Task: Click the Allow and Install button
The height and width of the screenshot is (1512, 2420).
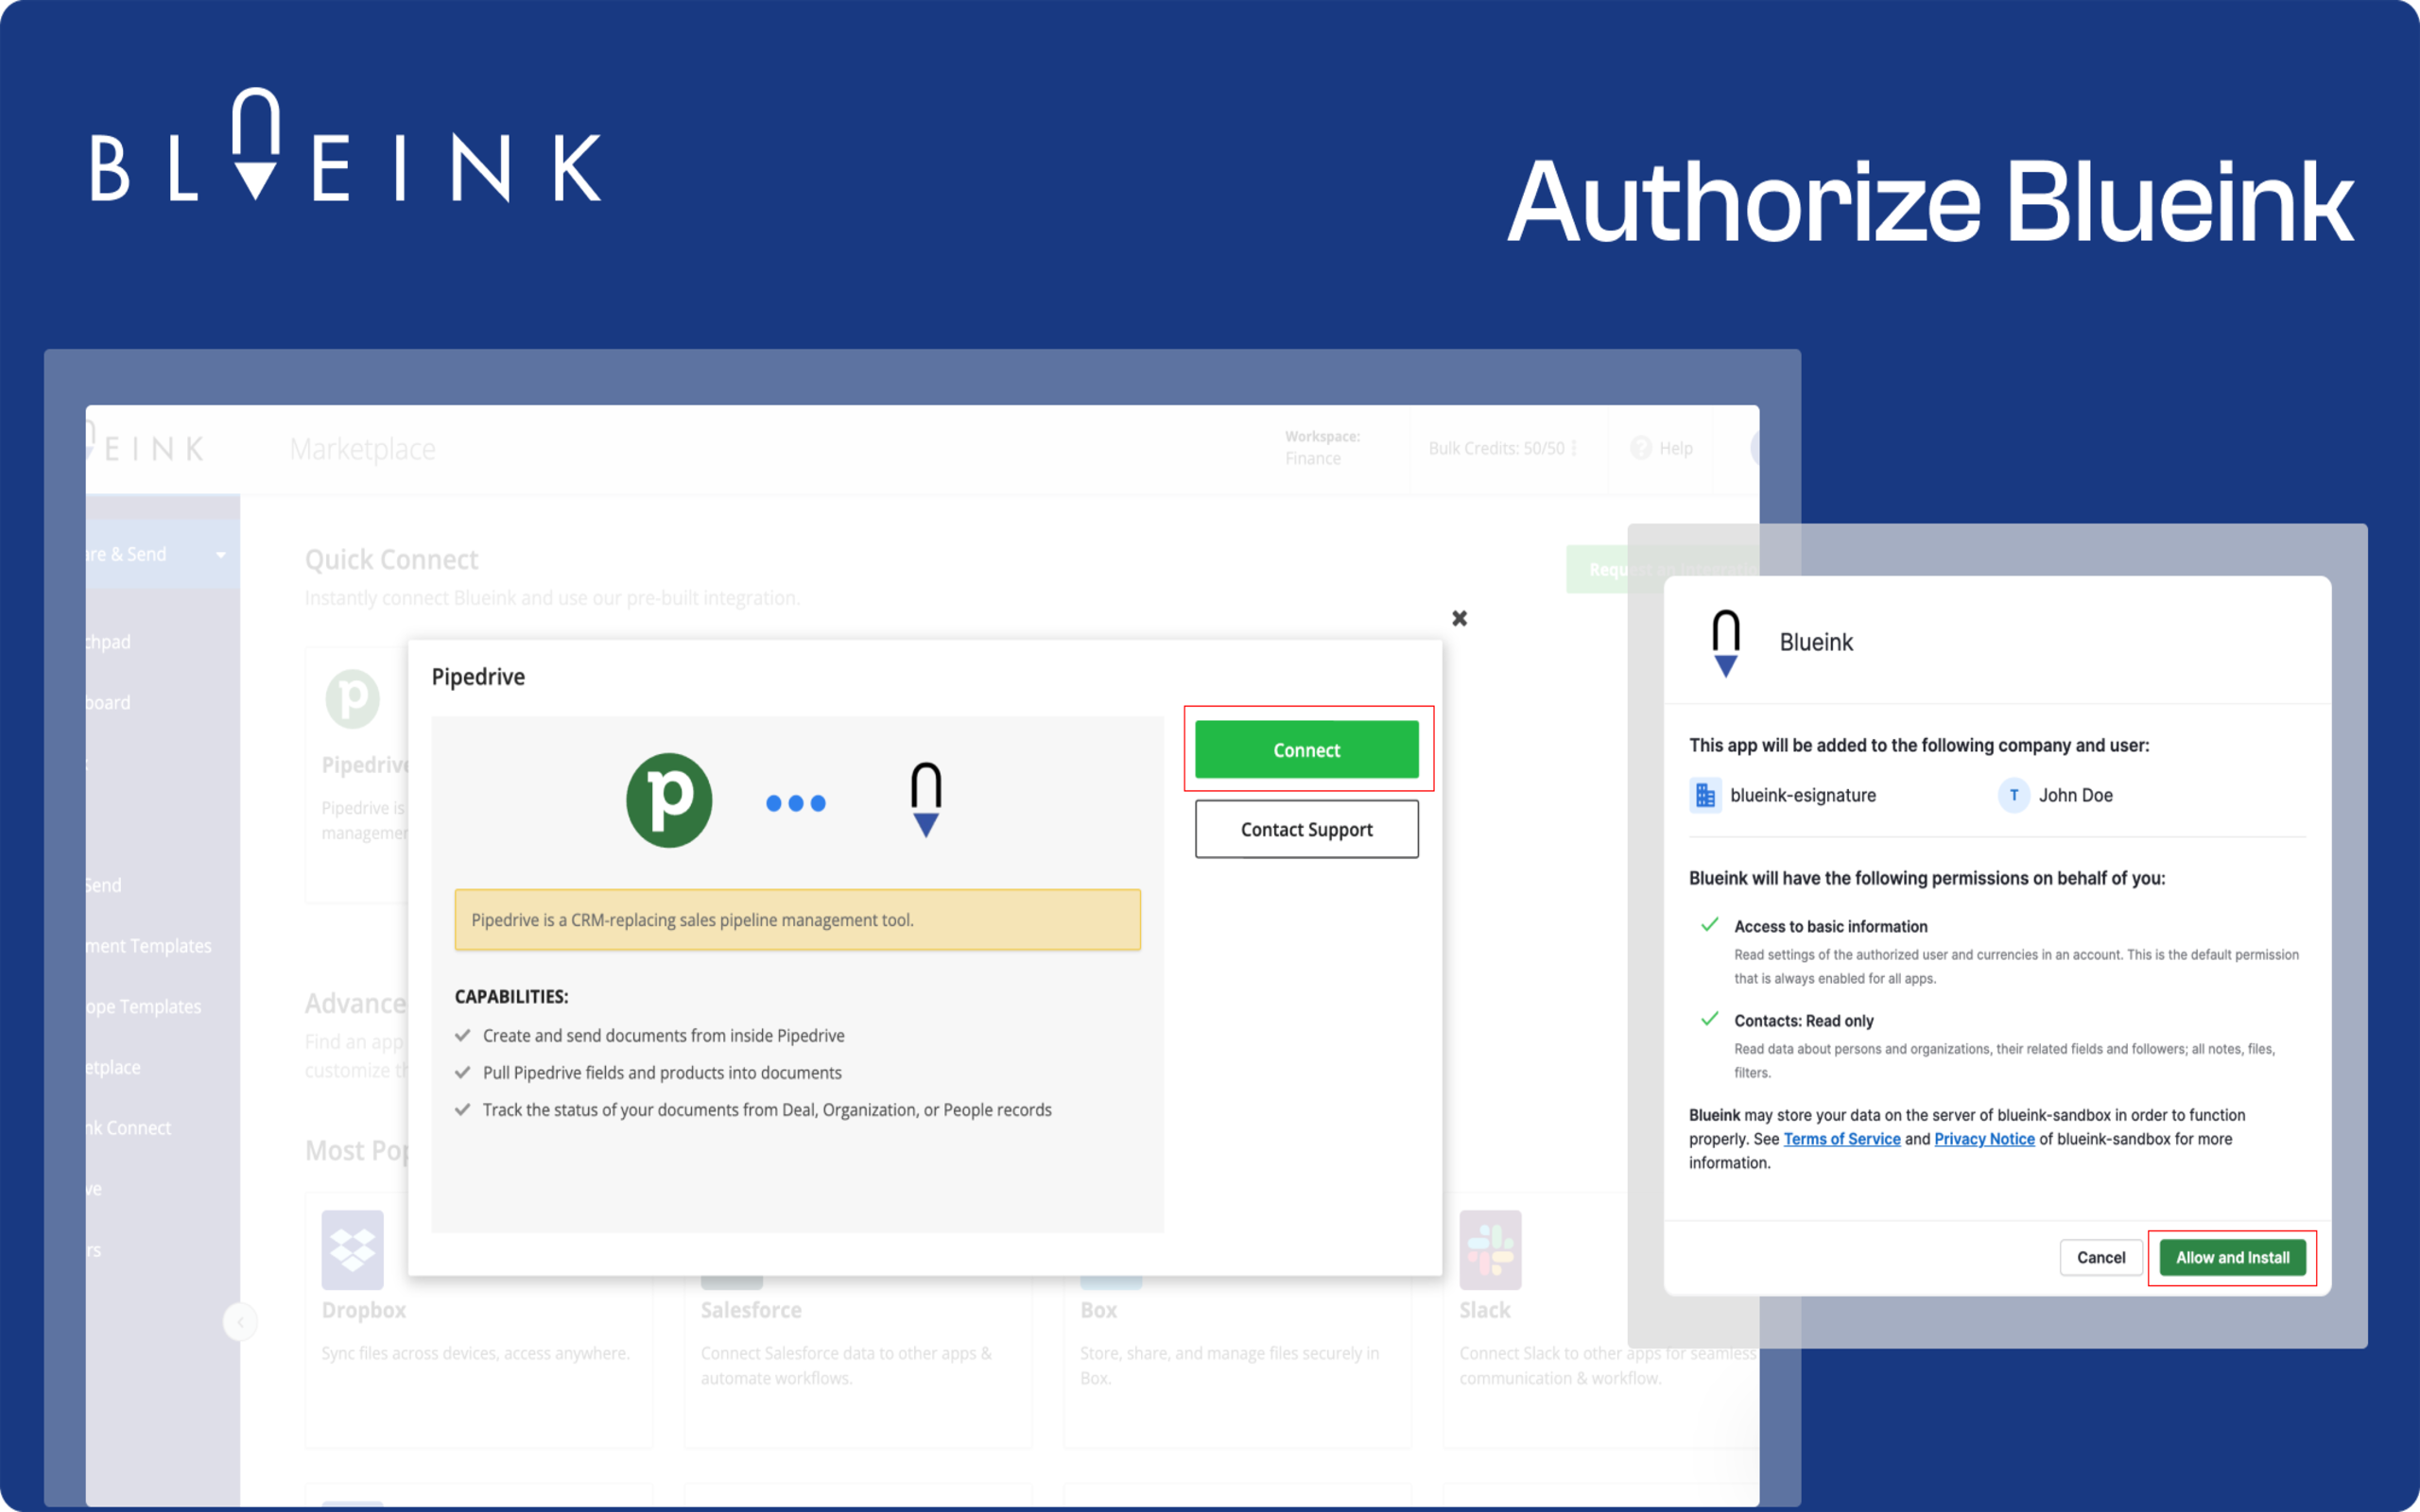Action: [x=2232, y=1257]
